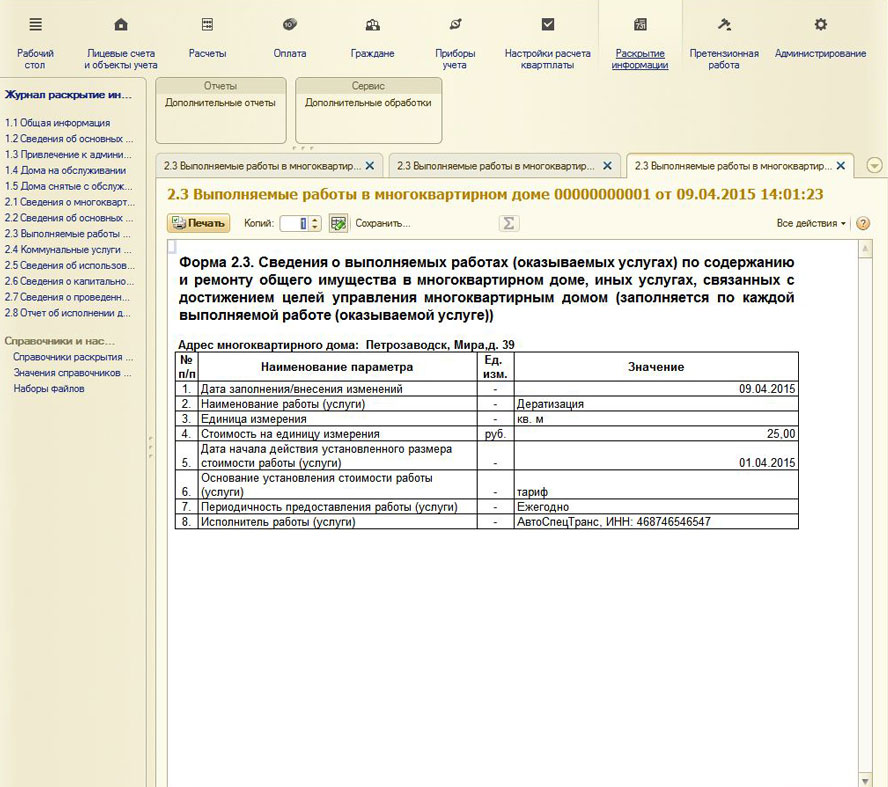Viewport: 888px width, 787px height.
Task: Close the first 2.3 Выполняемые работы tab
Action: [x=369, y=166]
